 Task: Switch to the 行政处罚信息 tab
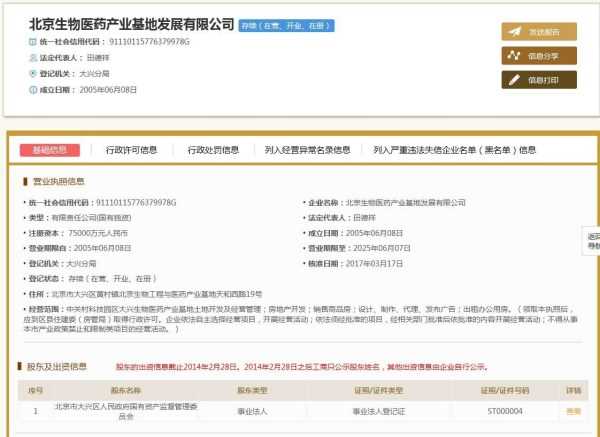point(213,150)
